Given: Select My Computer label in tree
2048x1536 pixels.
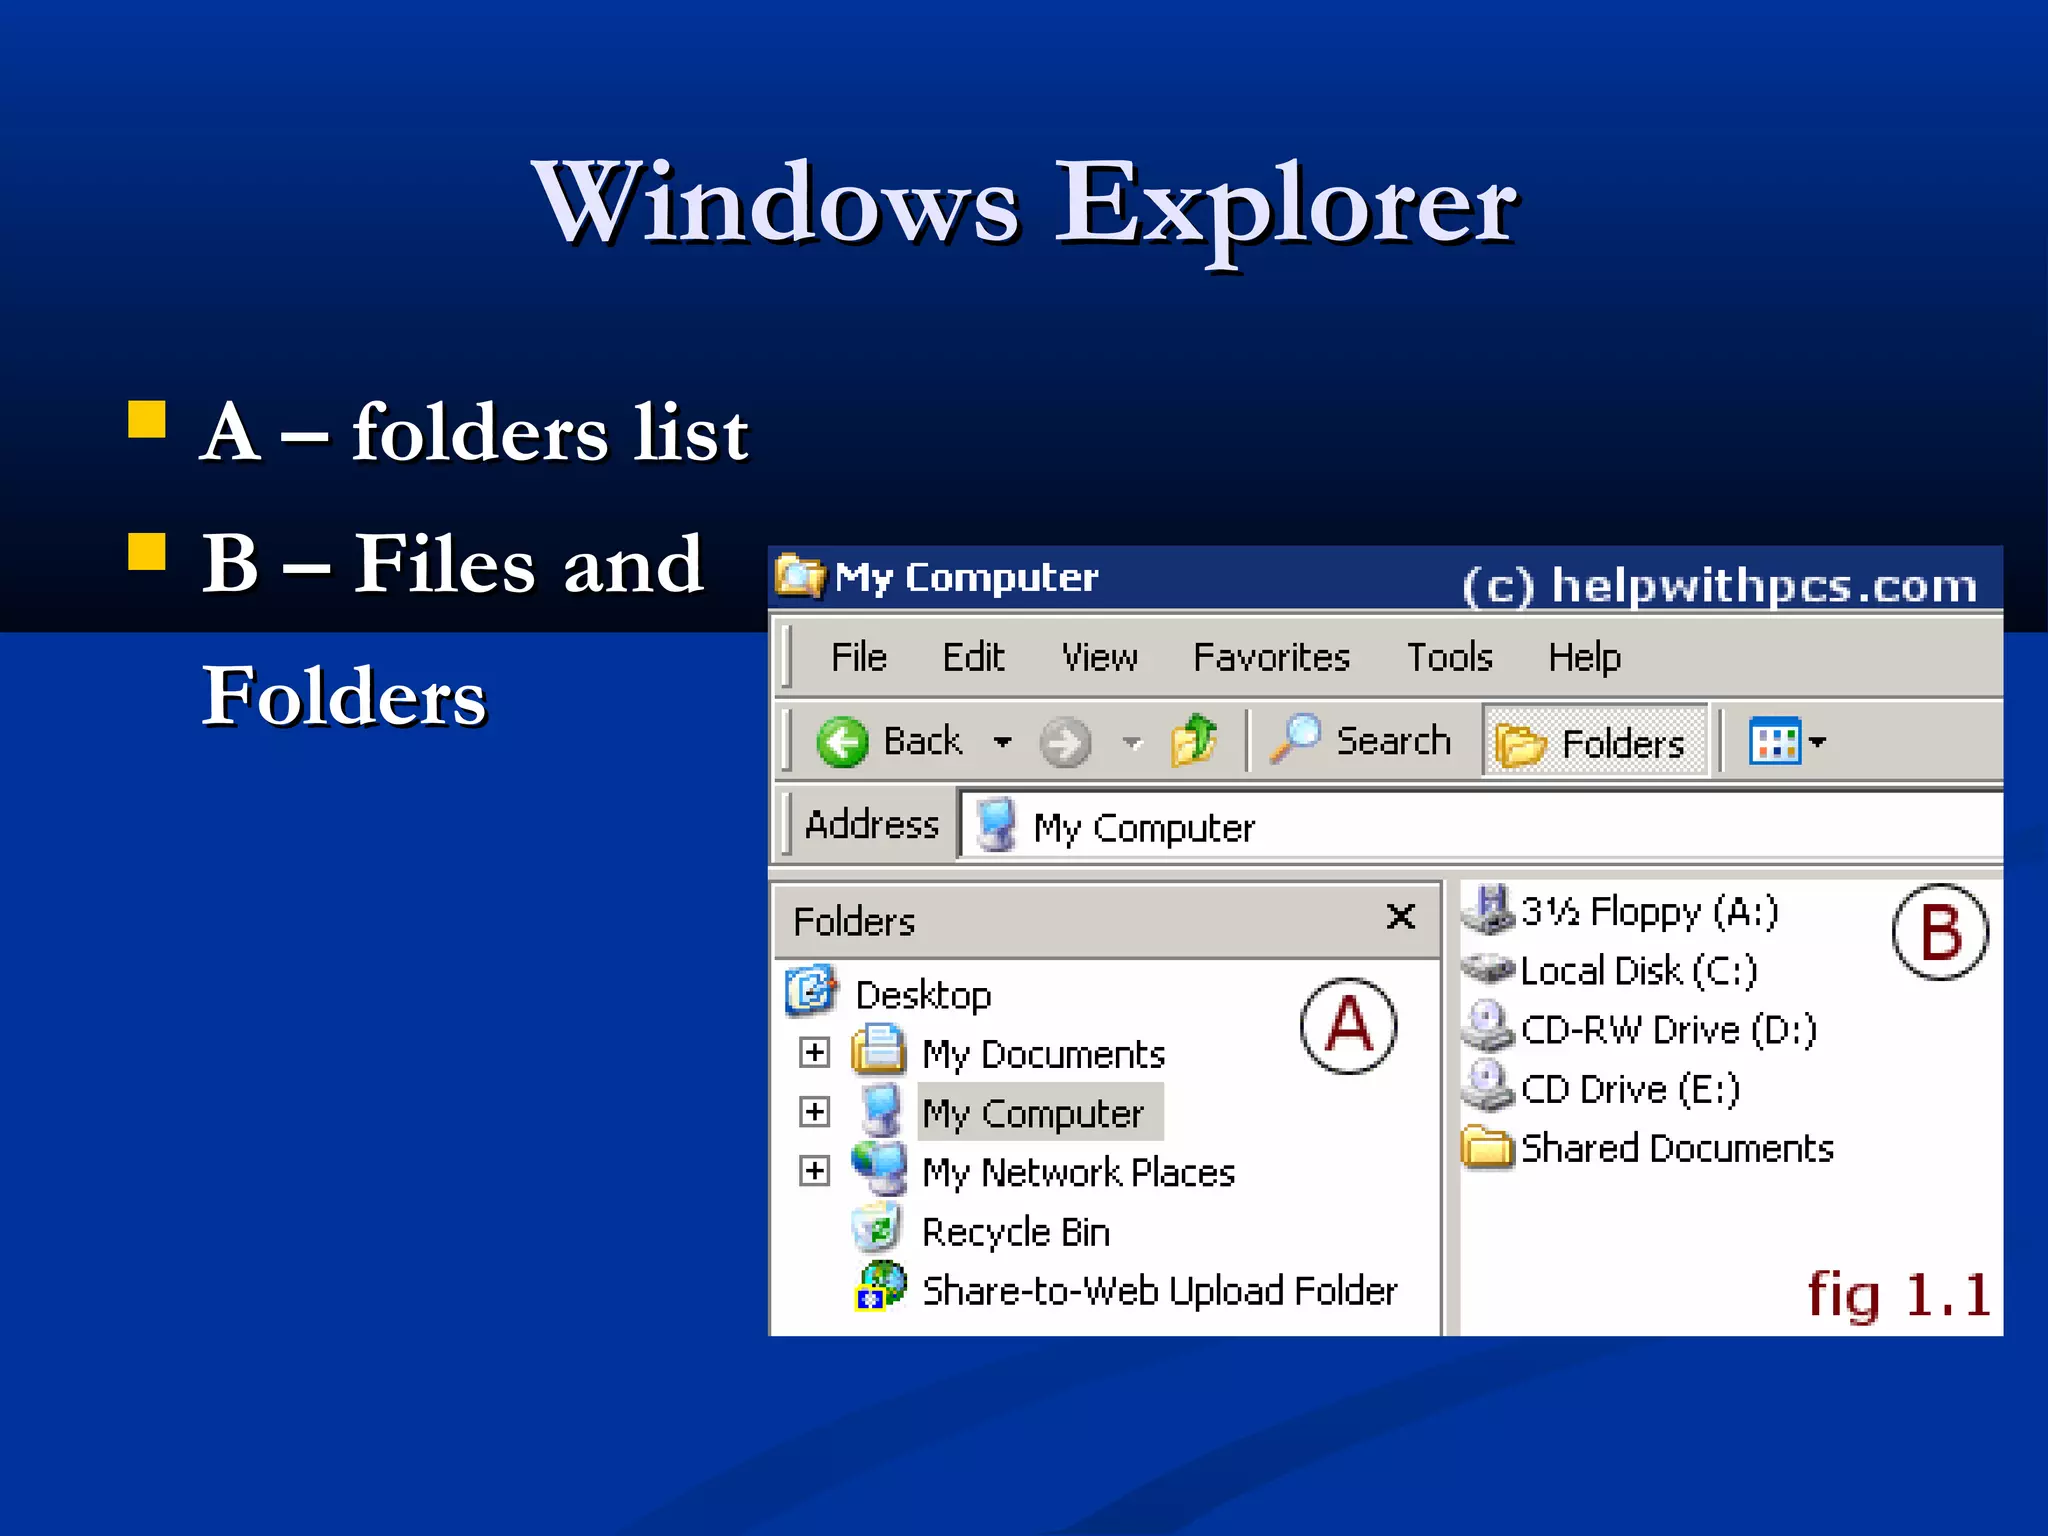Looking at the screenshot, I should click(x=1033, y=1114).
